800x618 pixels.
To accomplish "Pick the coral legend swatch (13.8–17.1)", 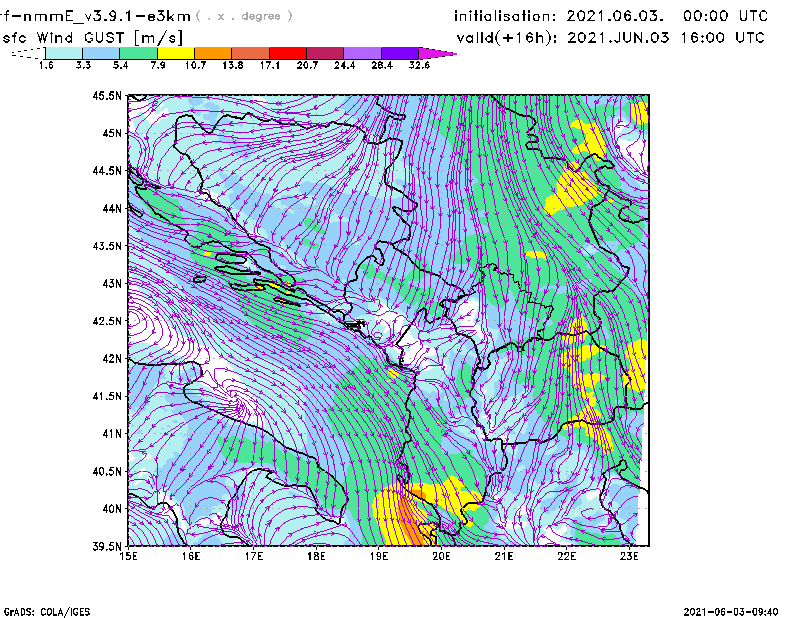I will pyautogui.click(x=251, y=53).
